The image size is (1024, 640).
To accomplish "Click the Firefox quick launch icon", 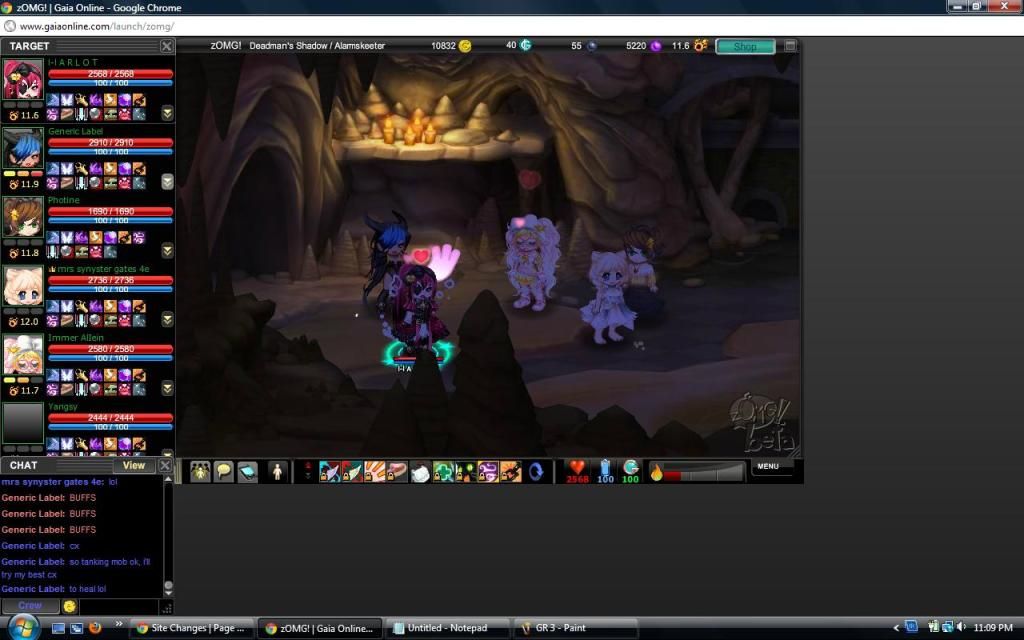I will 95,628.
